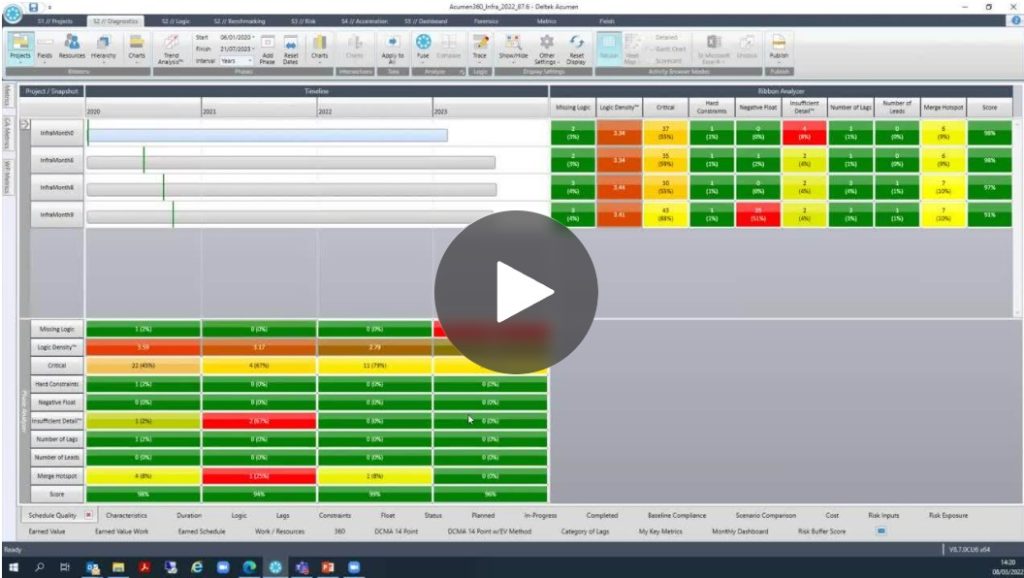Open PowerPoint from the Windows taskbar
The image size is (1024, 578).
point(327,567)
